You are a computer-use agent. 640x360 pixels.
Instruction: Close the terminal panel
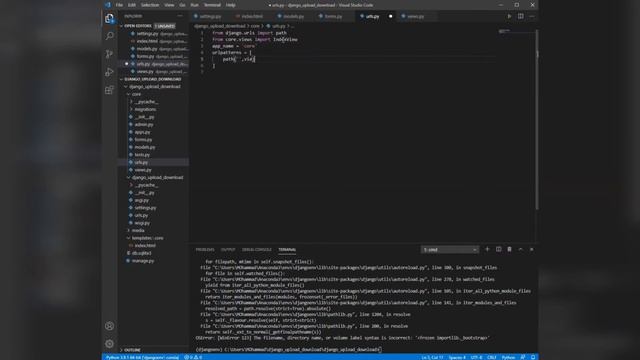point(531,249)
